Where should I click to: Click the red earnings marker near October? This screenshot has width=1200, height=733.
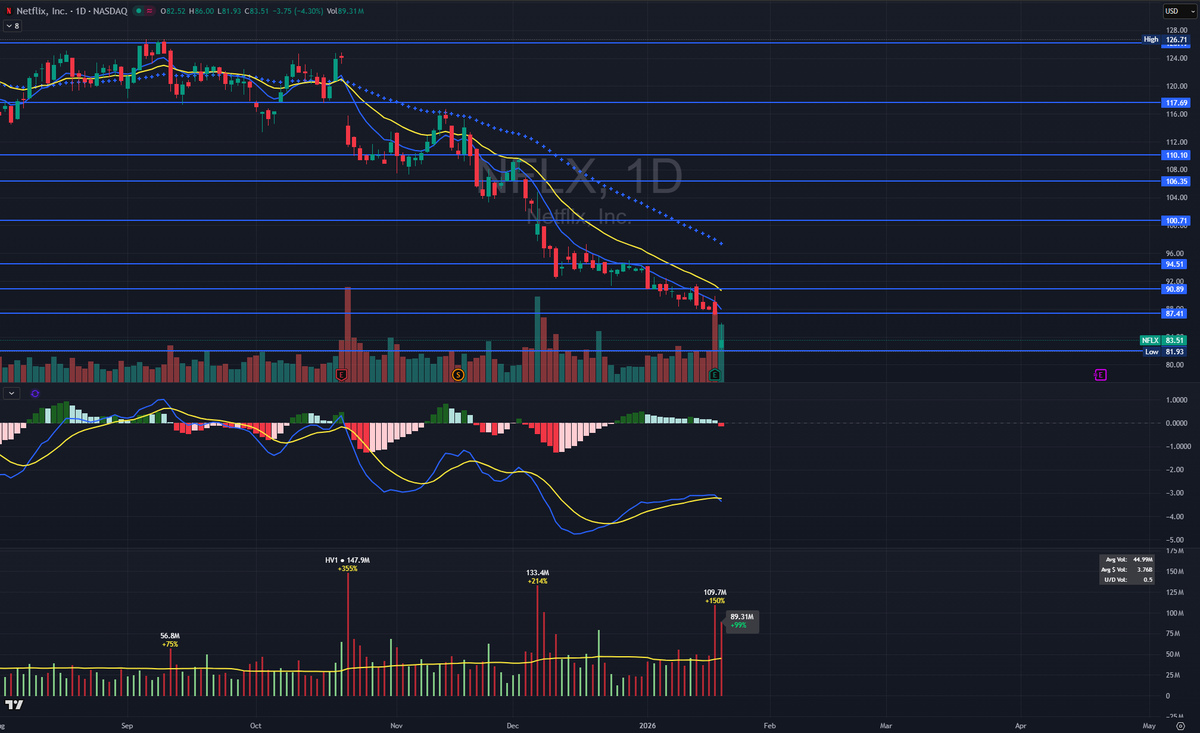[x=342, y=374]
